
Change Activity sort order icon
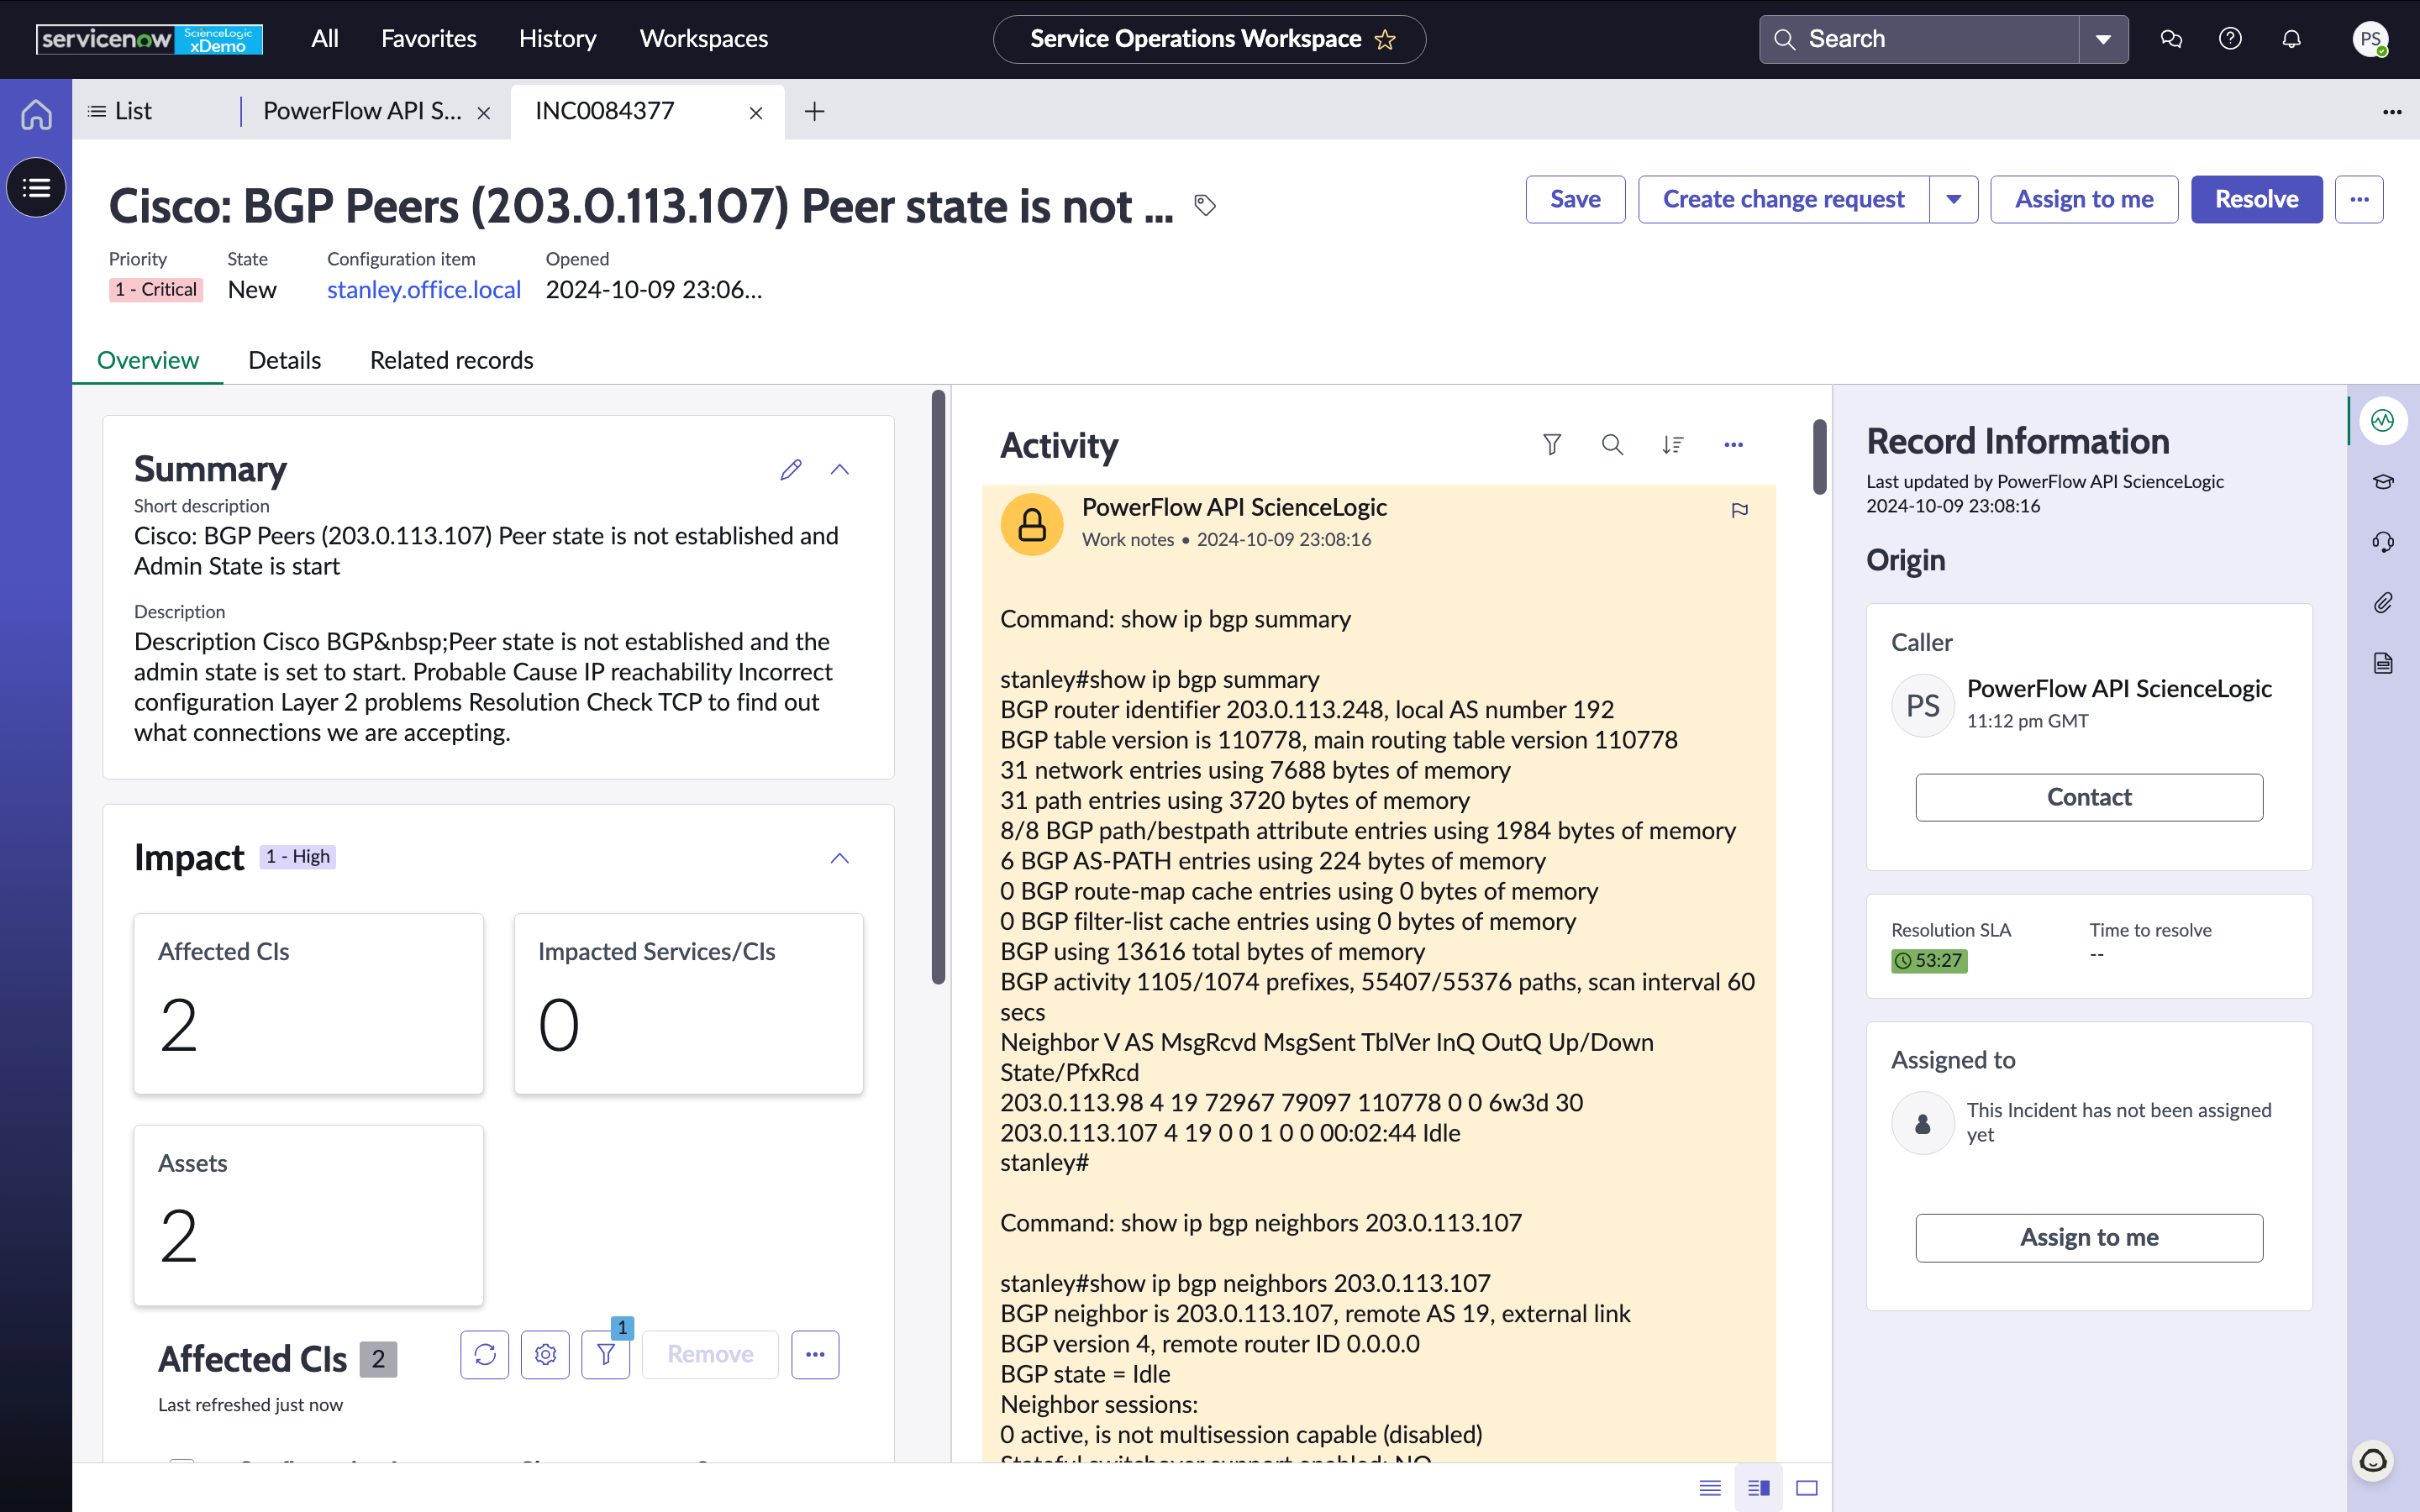[x=1673, y=444]
